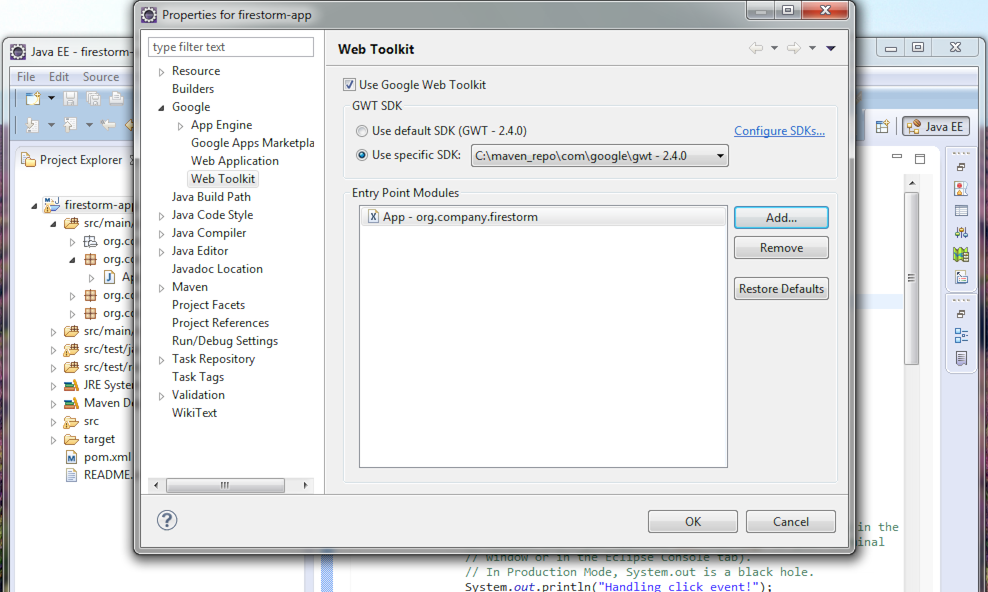Image resolution: width=988 pixels, height=592 pixels.
Task: Collapse the Google category
Action: [x=161, y=108]
